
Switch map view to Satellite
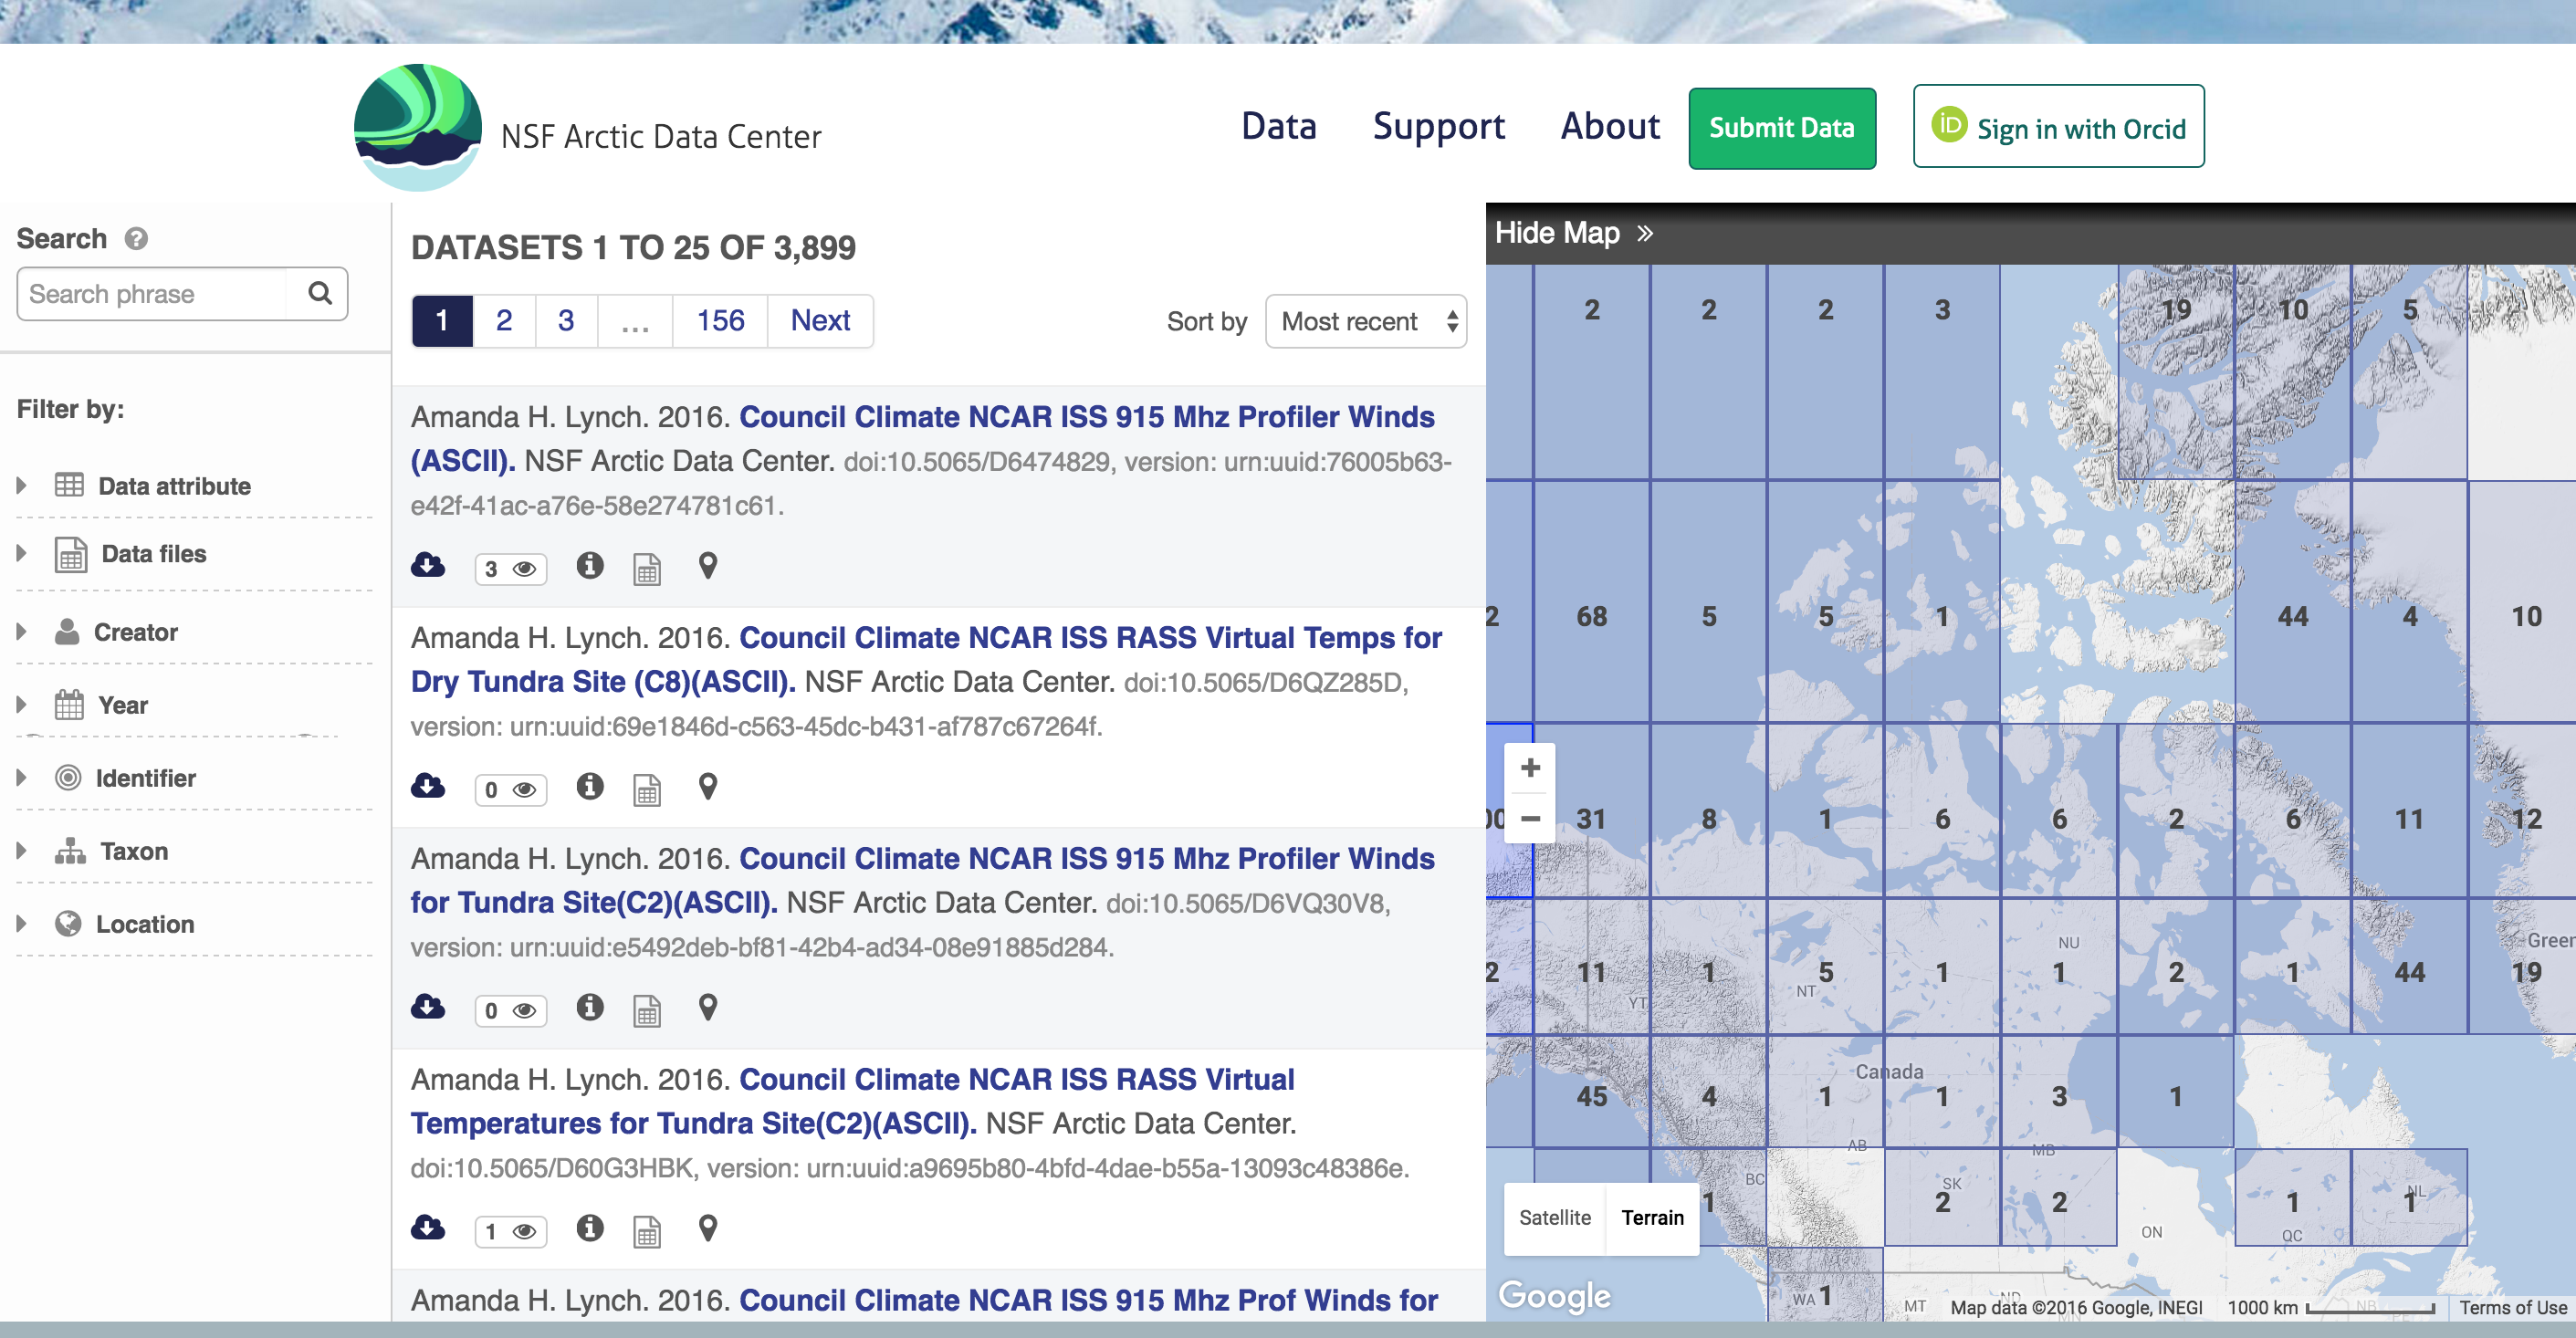click(1554, 1218)
